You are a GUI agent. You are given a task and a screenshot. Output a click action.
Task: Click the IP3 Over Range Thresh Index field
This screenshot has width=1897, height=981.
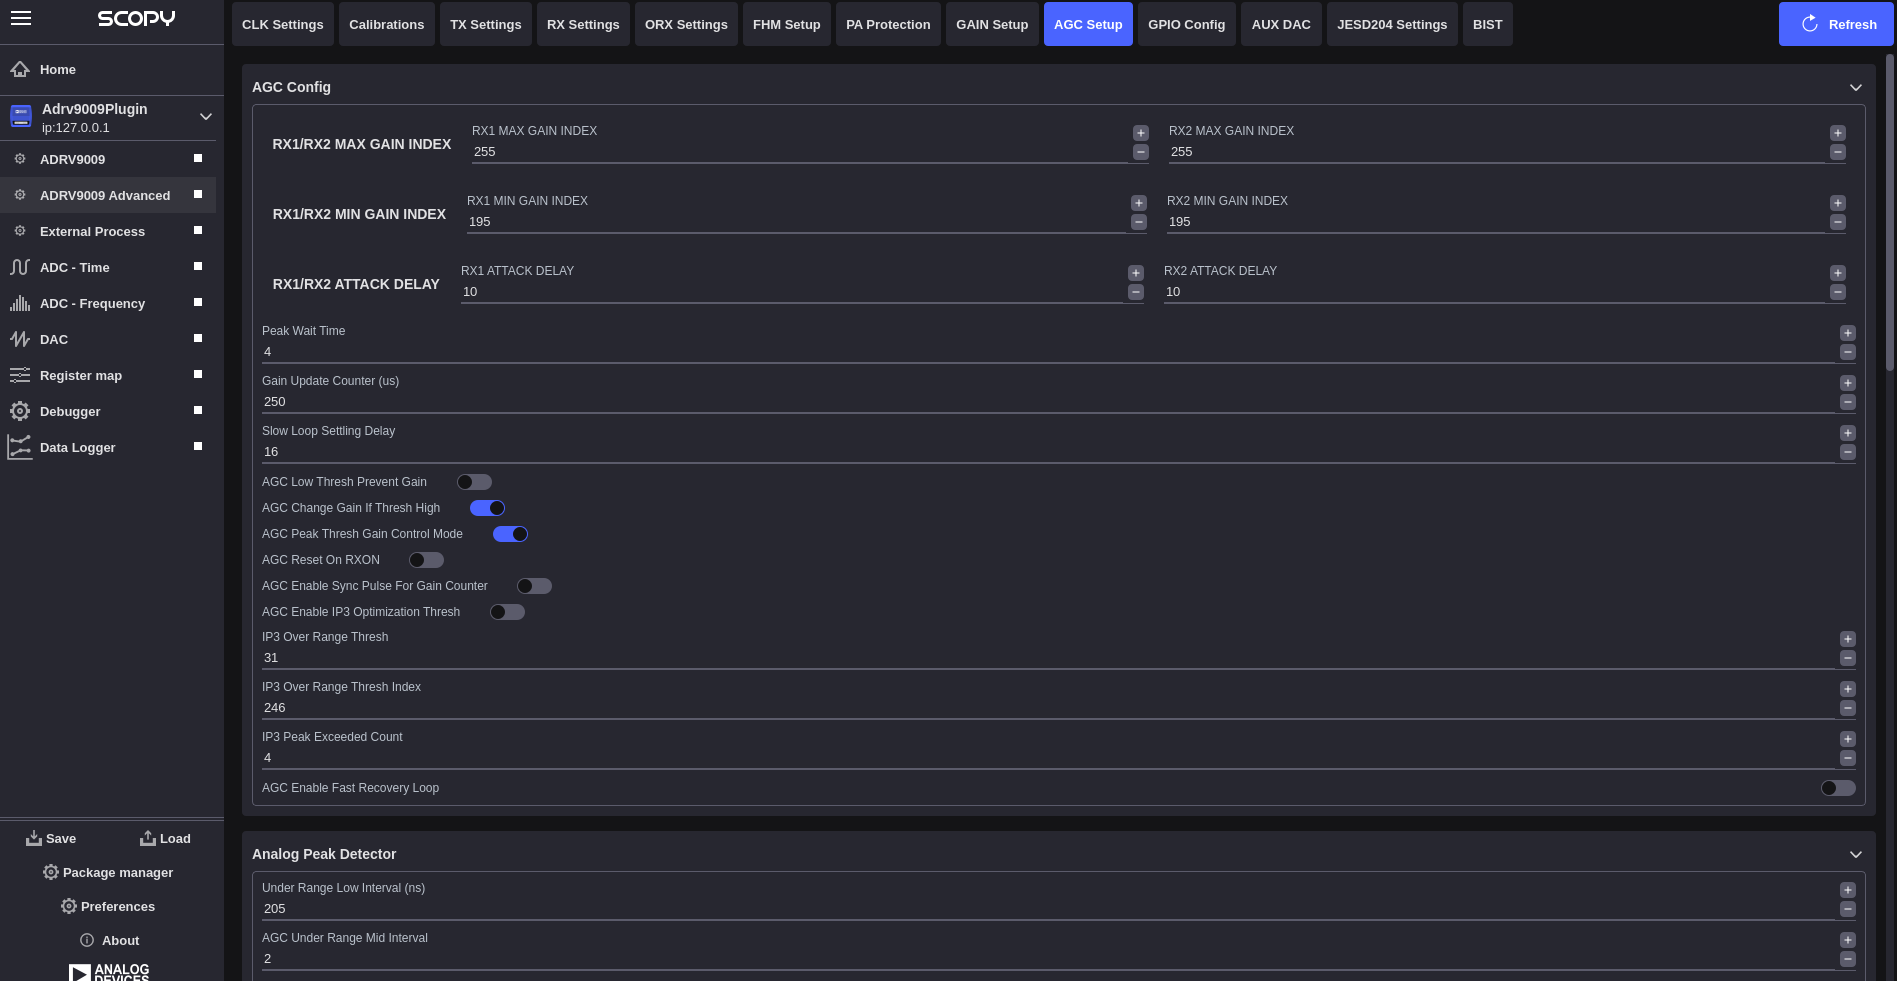1048,708
